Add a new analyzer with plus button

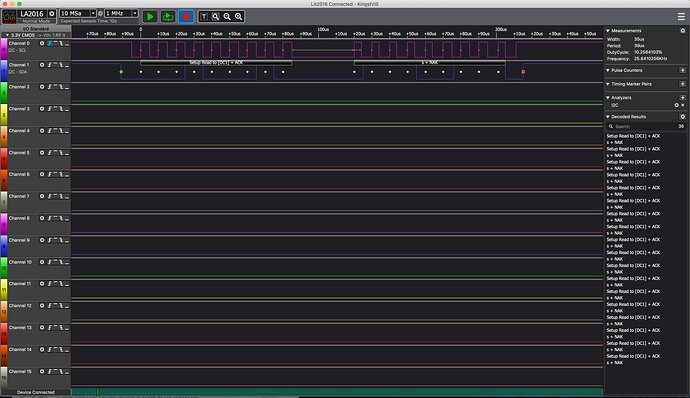tap(683, 97)
